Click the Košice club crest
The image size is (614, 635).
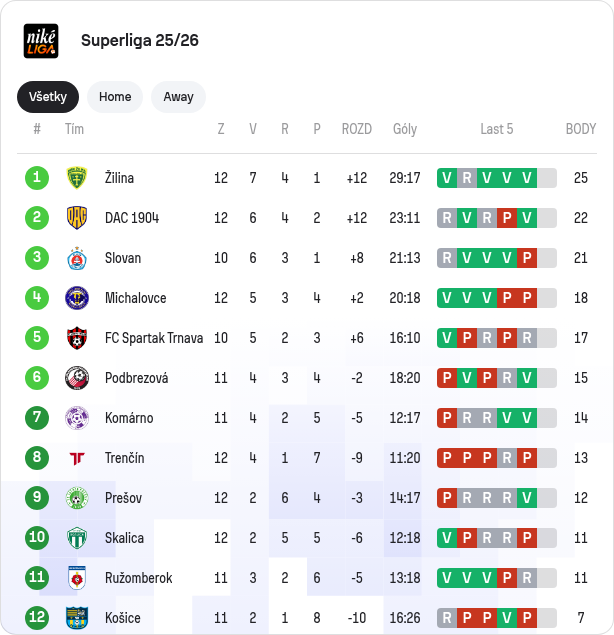tap(77, 618)
